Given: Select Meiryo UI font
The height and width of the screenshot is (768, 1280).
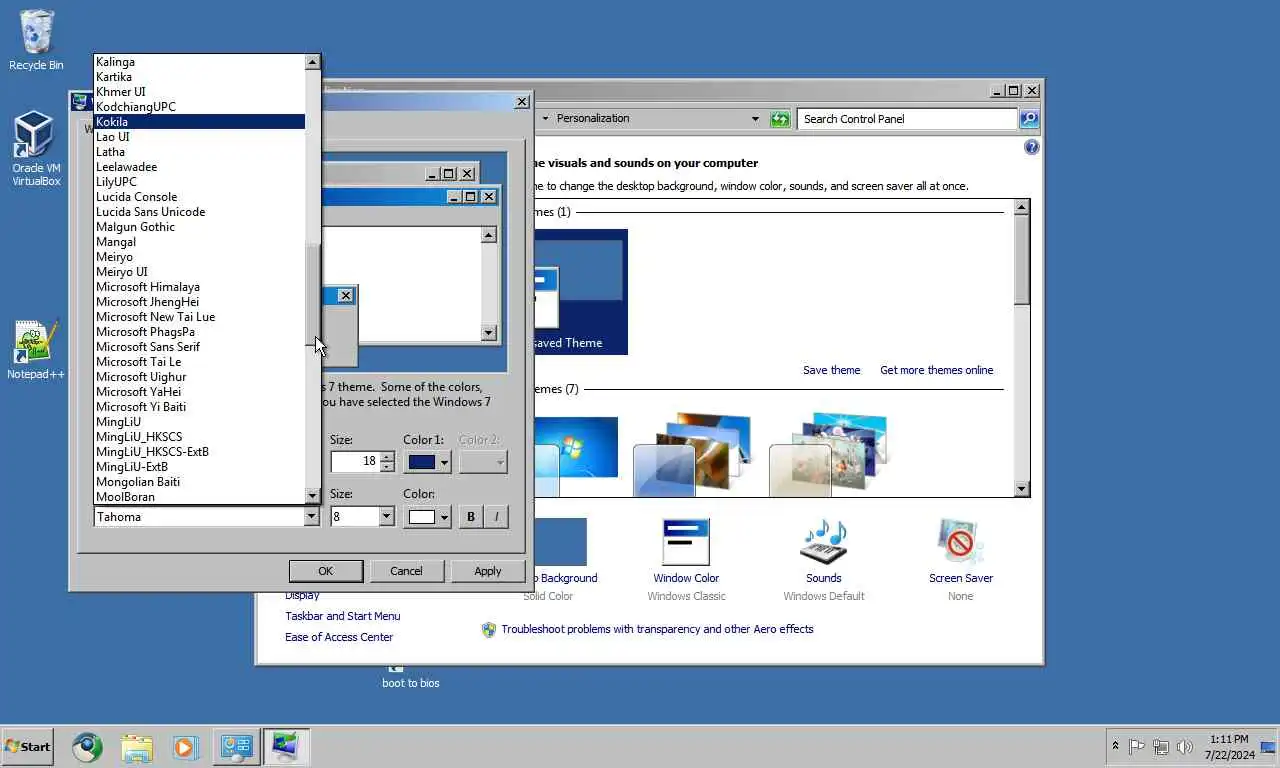Looking at the screenshot, I should tap(199, 272).
